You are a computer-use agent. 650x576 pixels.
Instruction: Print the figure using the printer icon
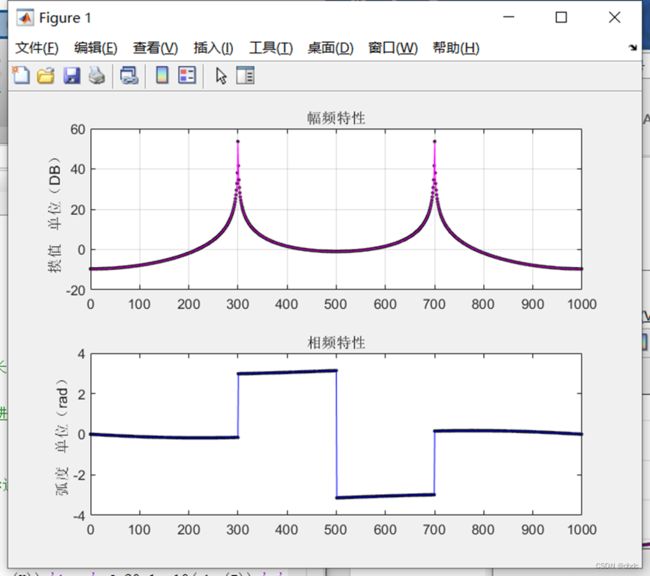click(97, 76)
